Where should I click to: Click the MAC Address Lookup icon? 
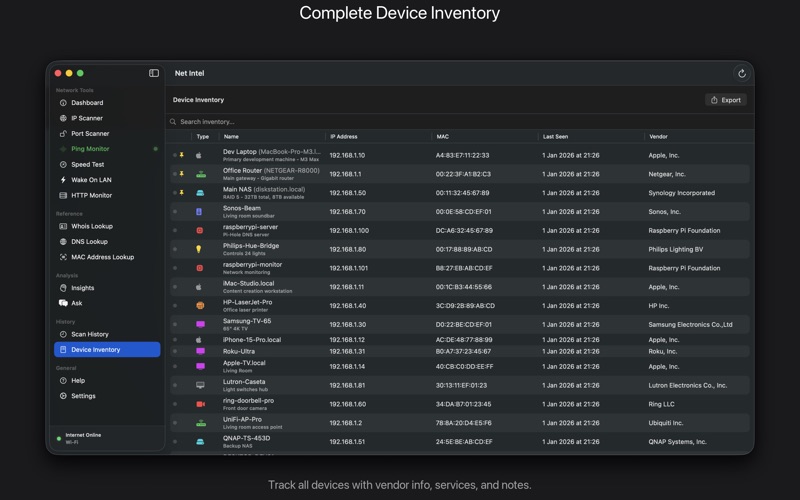point(63,257)
